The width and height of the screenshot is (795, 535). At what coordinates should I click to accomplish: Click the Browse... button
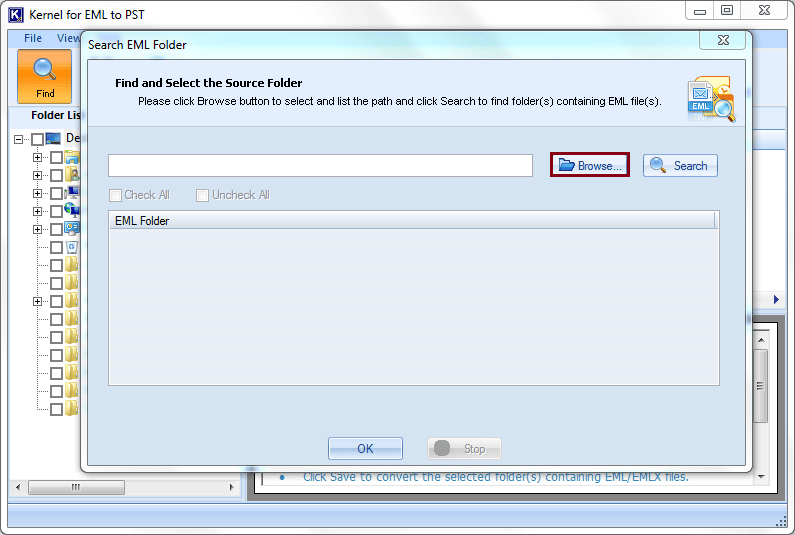[x=590, y=165]
